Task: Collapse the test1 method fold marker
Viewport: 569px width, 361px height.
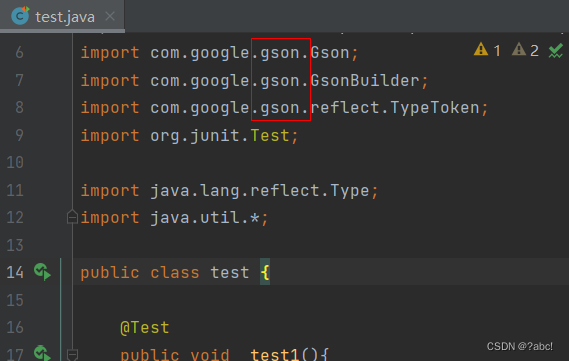Action: point(72,354)
